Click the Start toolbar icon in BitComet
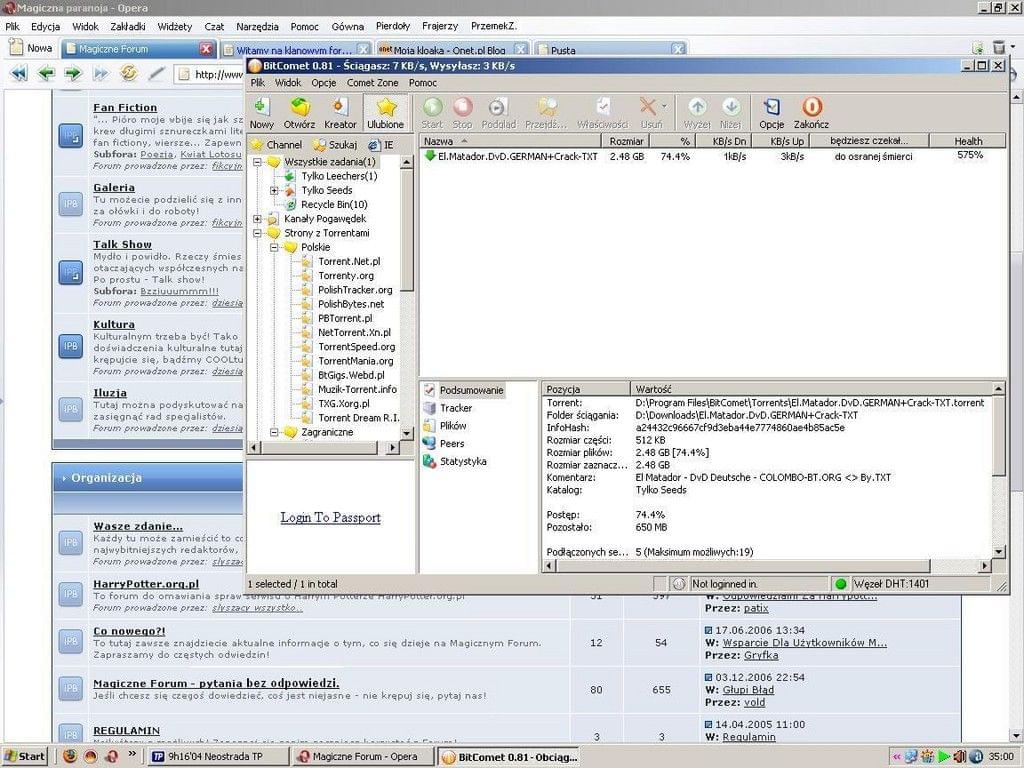This screenshot has width=1024, height=768. click(432, 112)
